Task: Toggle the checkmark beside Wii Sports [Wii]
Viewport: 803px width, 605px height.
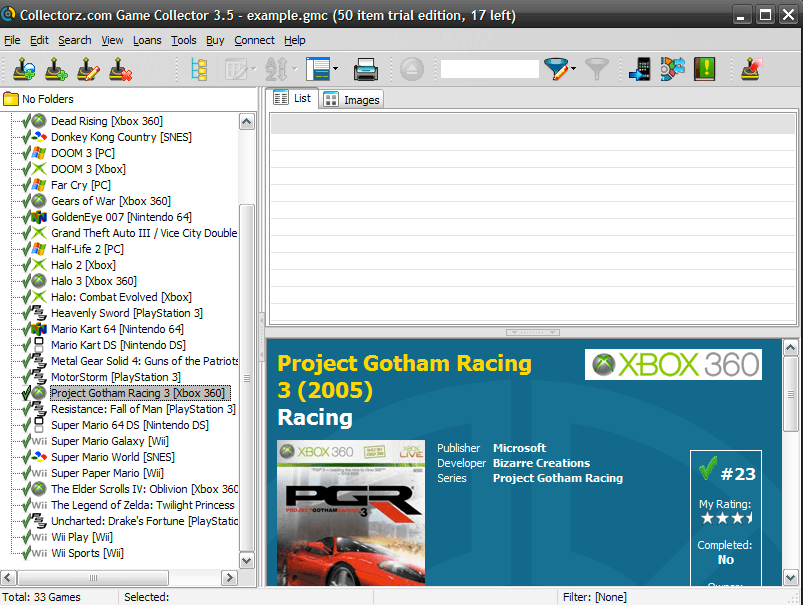Action: (x=25, y=553)
